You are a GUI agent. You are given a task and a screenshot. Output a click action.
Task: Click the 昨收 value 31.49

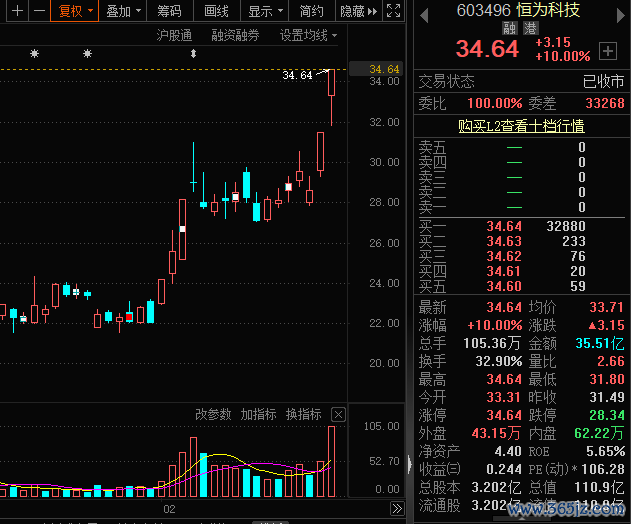click(607, 397)
